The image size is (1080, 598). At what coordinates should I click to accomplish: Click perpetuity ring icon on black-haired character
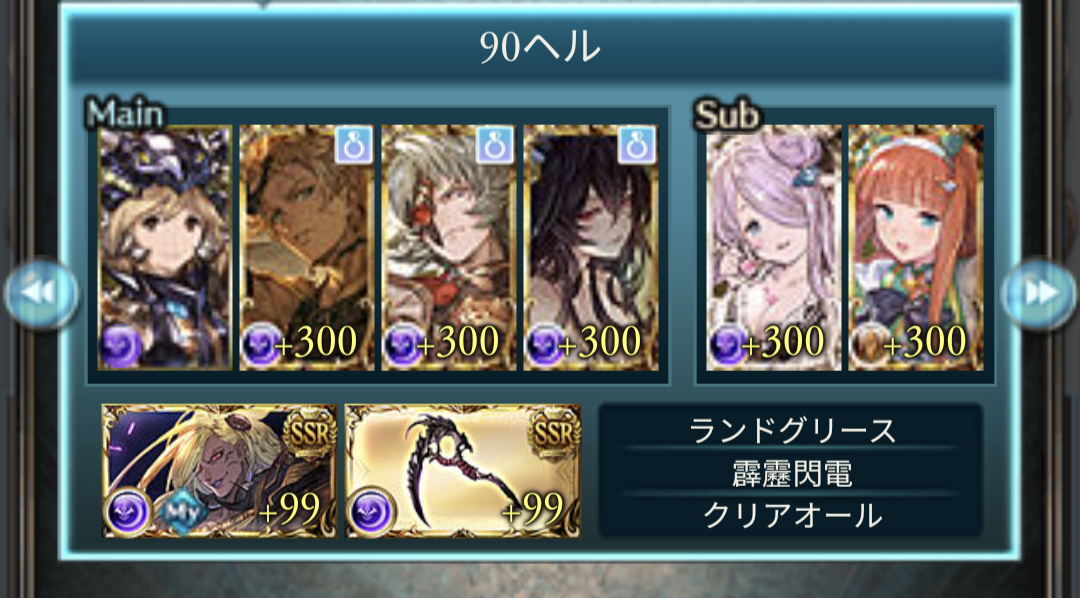(x=637, y=145)
